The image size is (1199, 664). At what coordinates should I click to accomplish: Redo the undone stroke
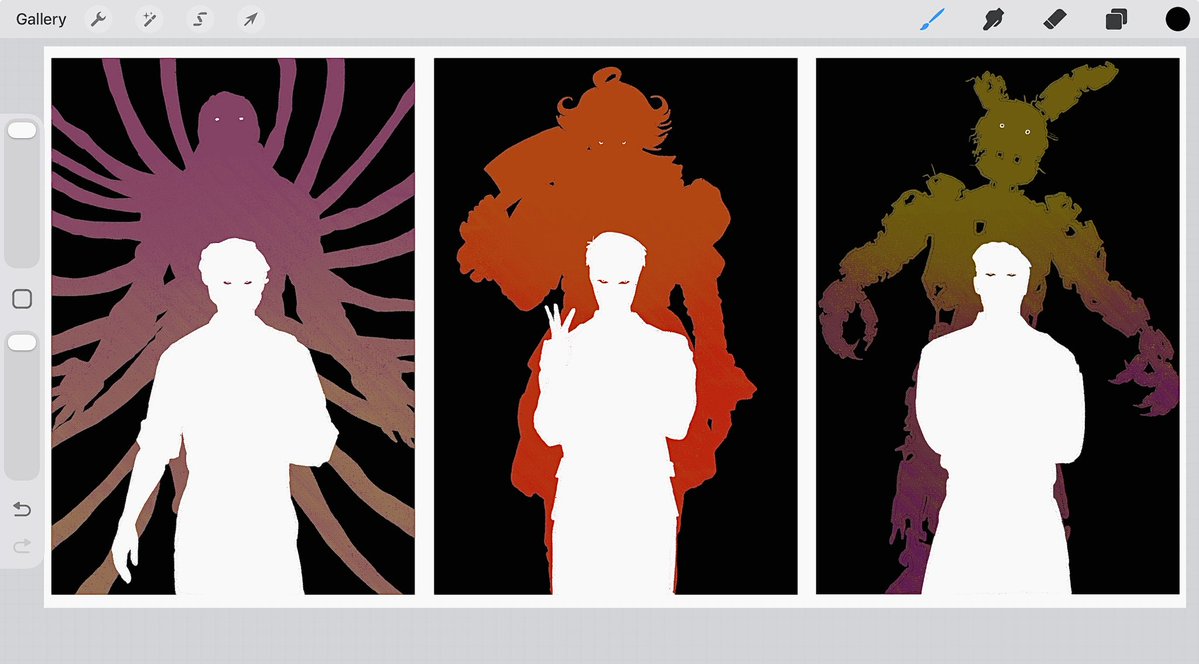22,545
